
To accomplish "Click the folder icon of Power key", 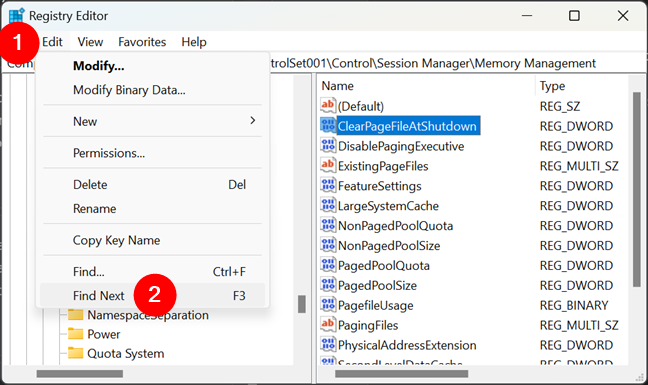I will (76, 334).
